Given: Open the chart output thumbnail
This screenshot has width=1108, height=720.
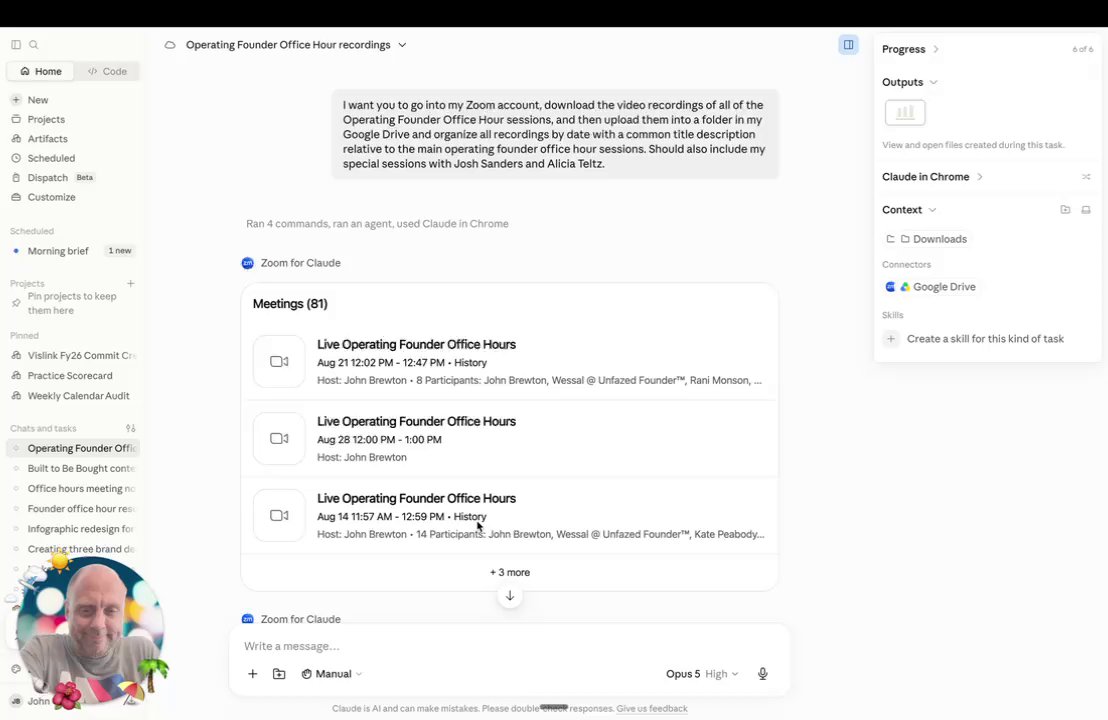Looking at the screenshot, I should [x=904, y=112].
